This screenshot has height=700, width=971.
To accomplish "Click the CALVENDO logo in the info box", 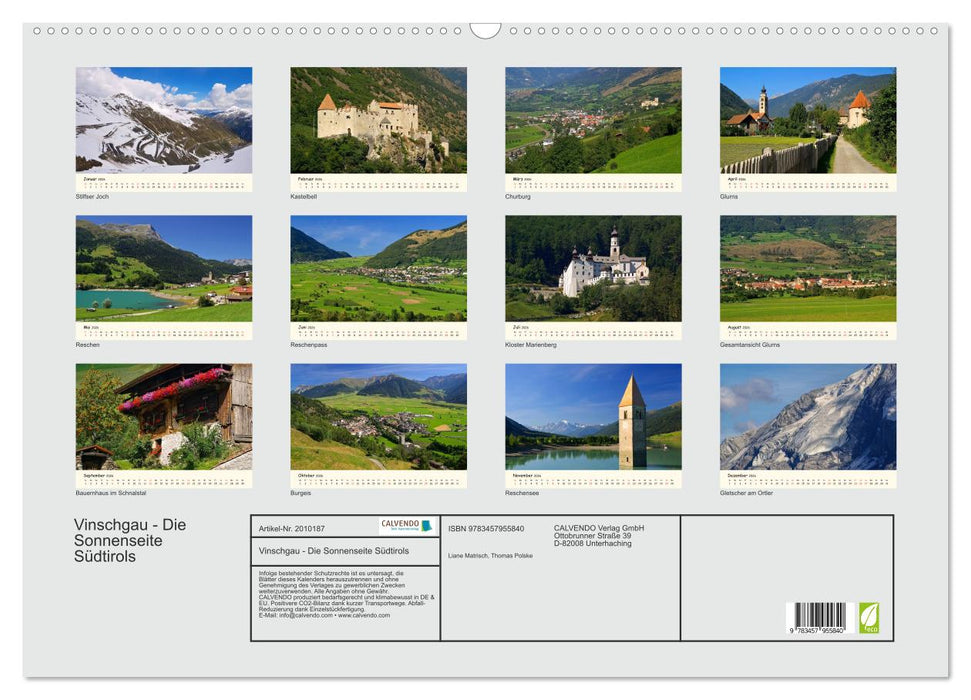I will pos(403,524).
